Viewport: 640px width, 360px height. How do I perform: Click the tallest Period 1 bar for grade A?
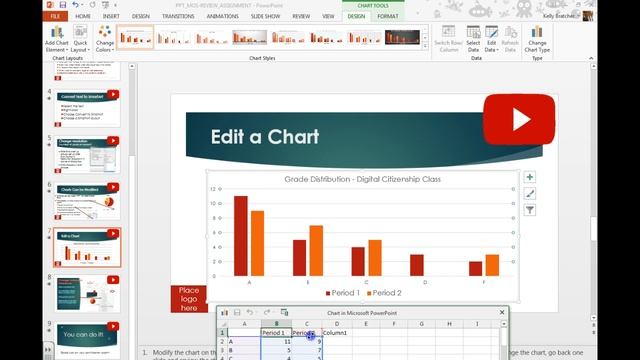[x=241, y=236]
